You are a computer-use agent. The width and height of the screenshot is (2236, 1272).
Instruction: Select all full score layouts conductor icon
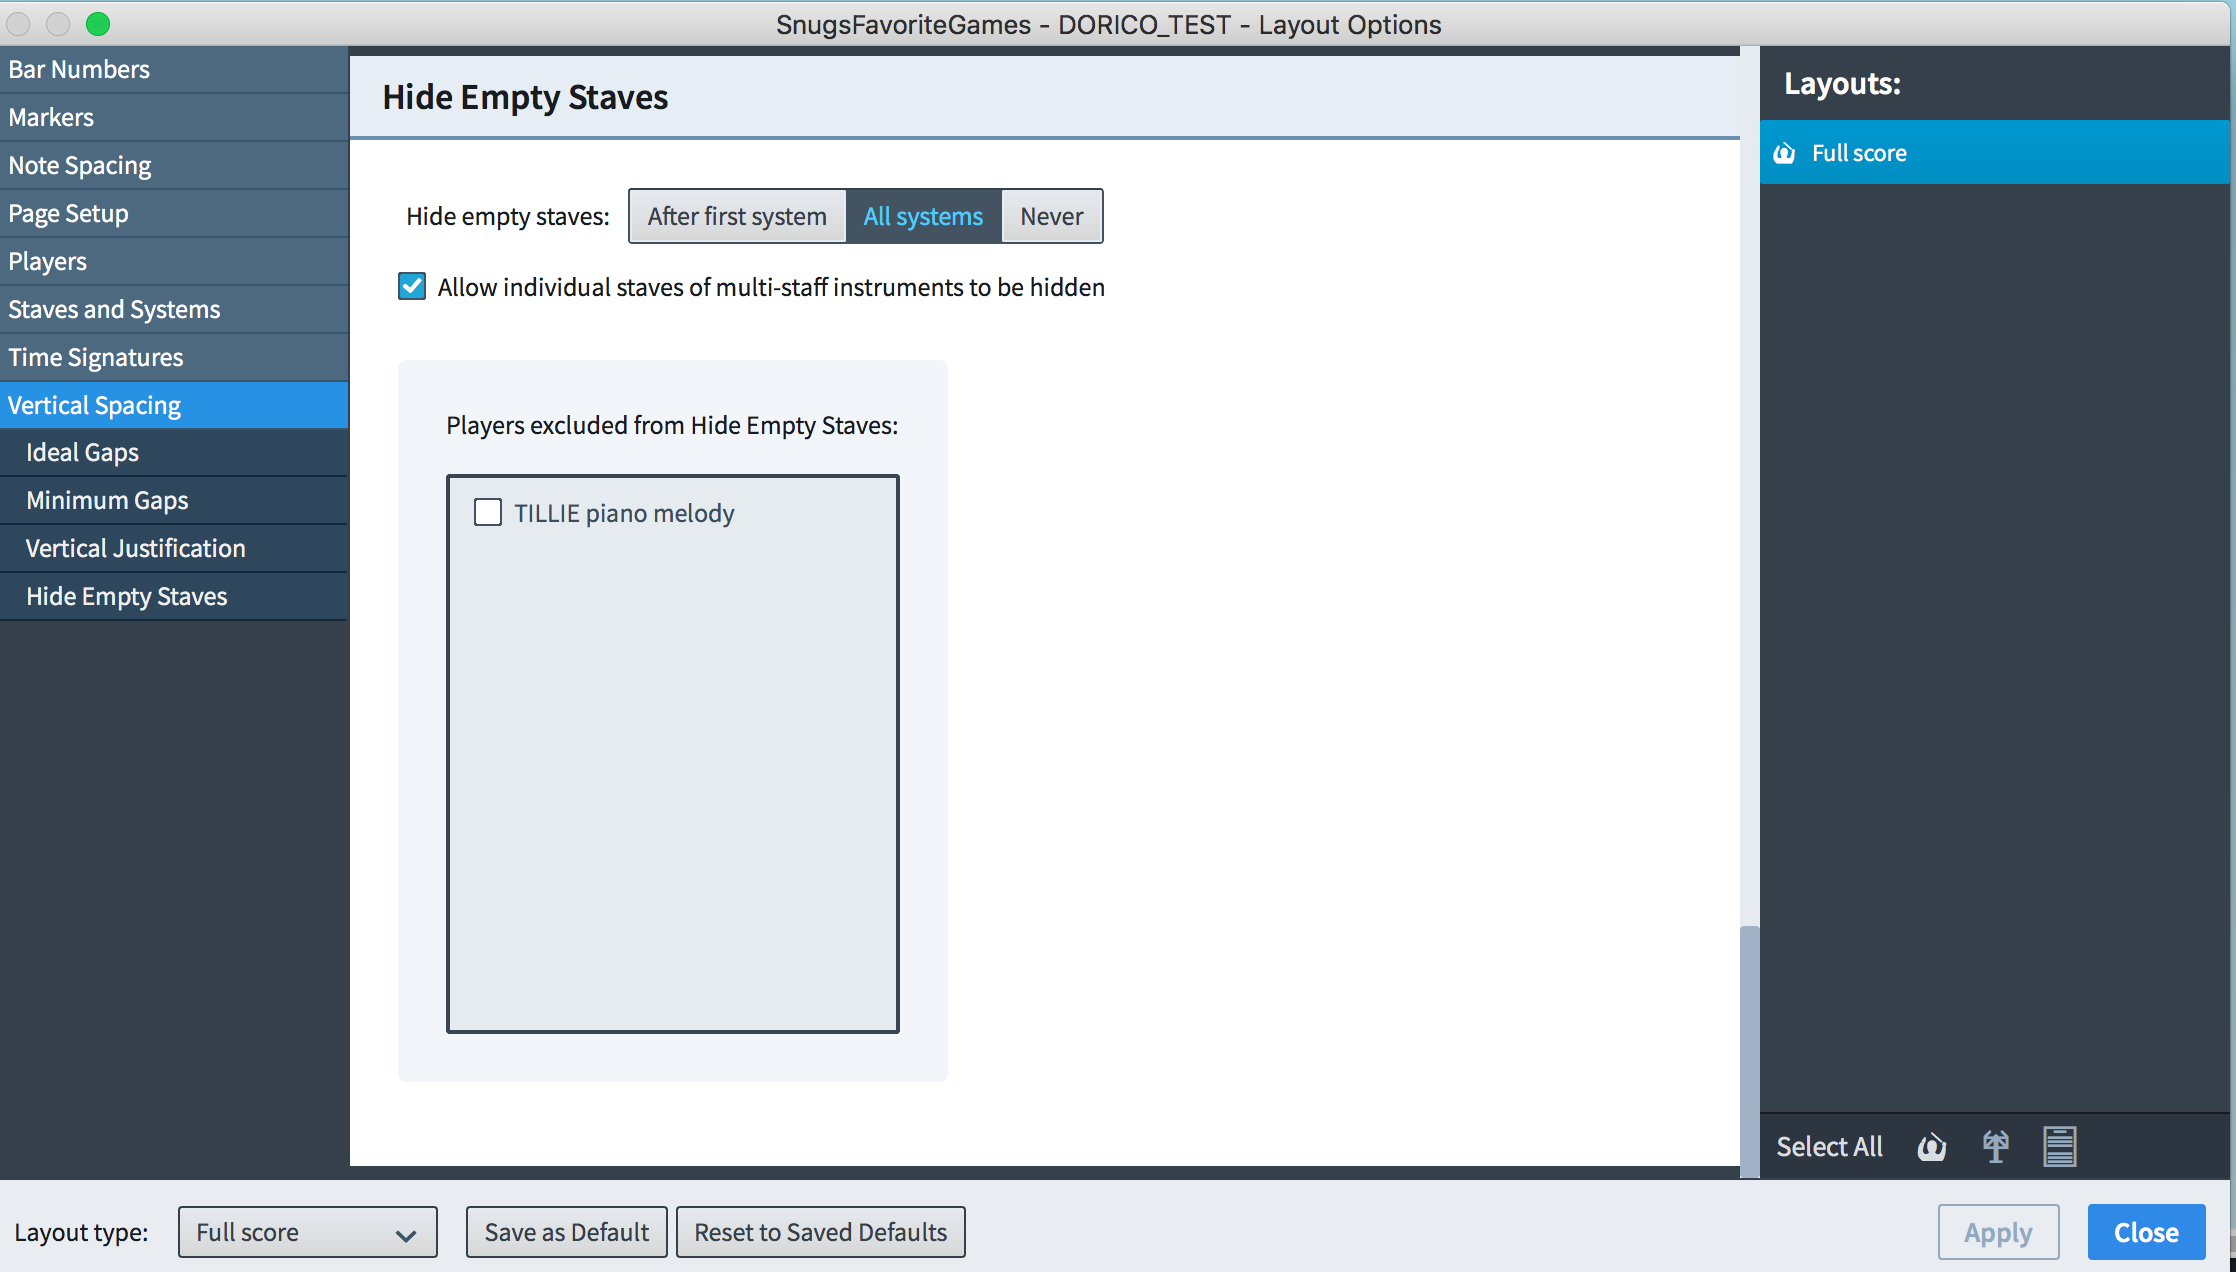[1931, 1147]
